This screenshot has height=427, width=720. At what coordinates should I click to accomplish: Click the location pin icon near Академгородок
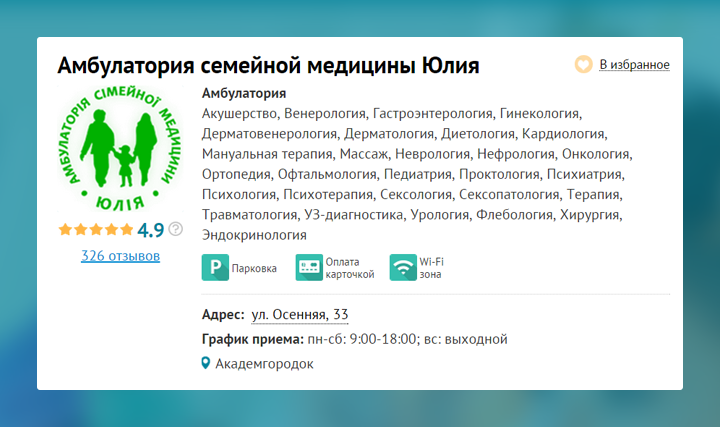pos(206,363)
